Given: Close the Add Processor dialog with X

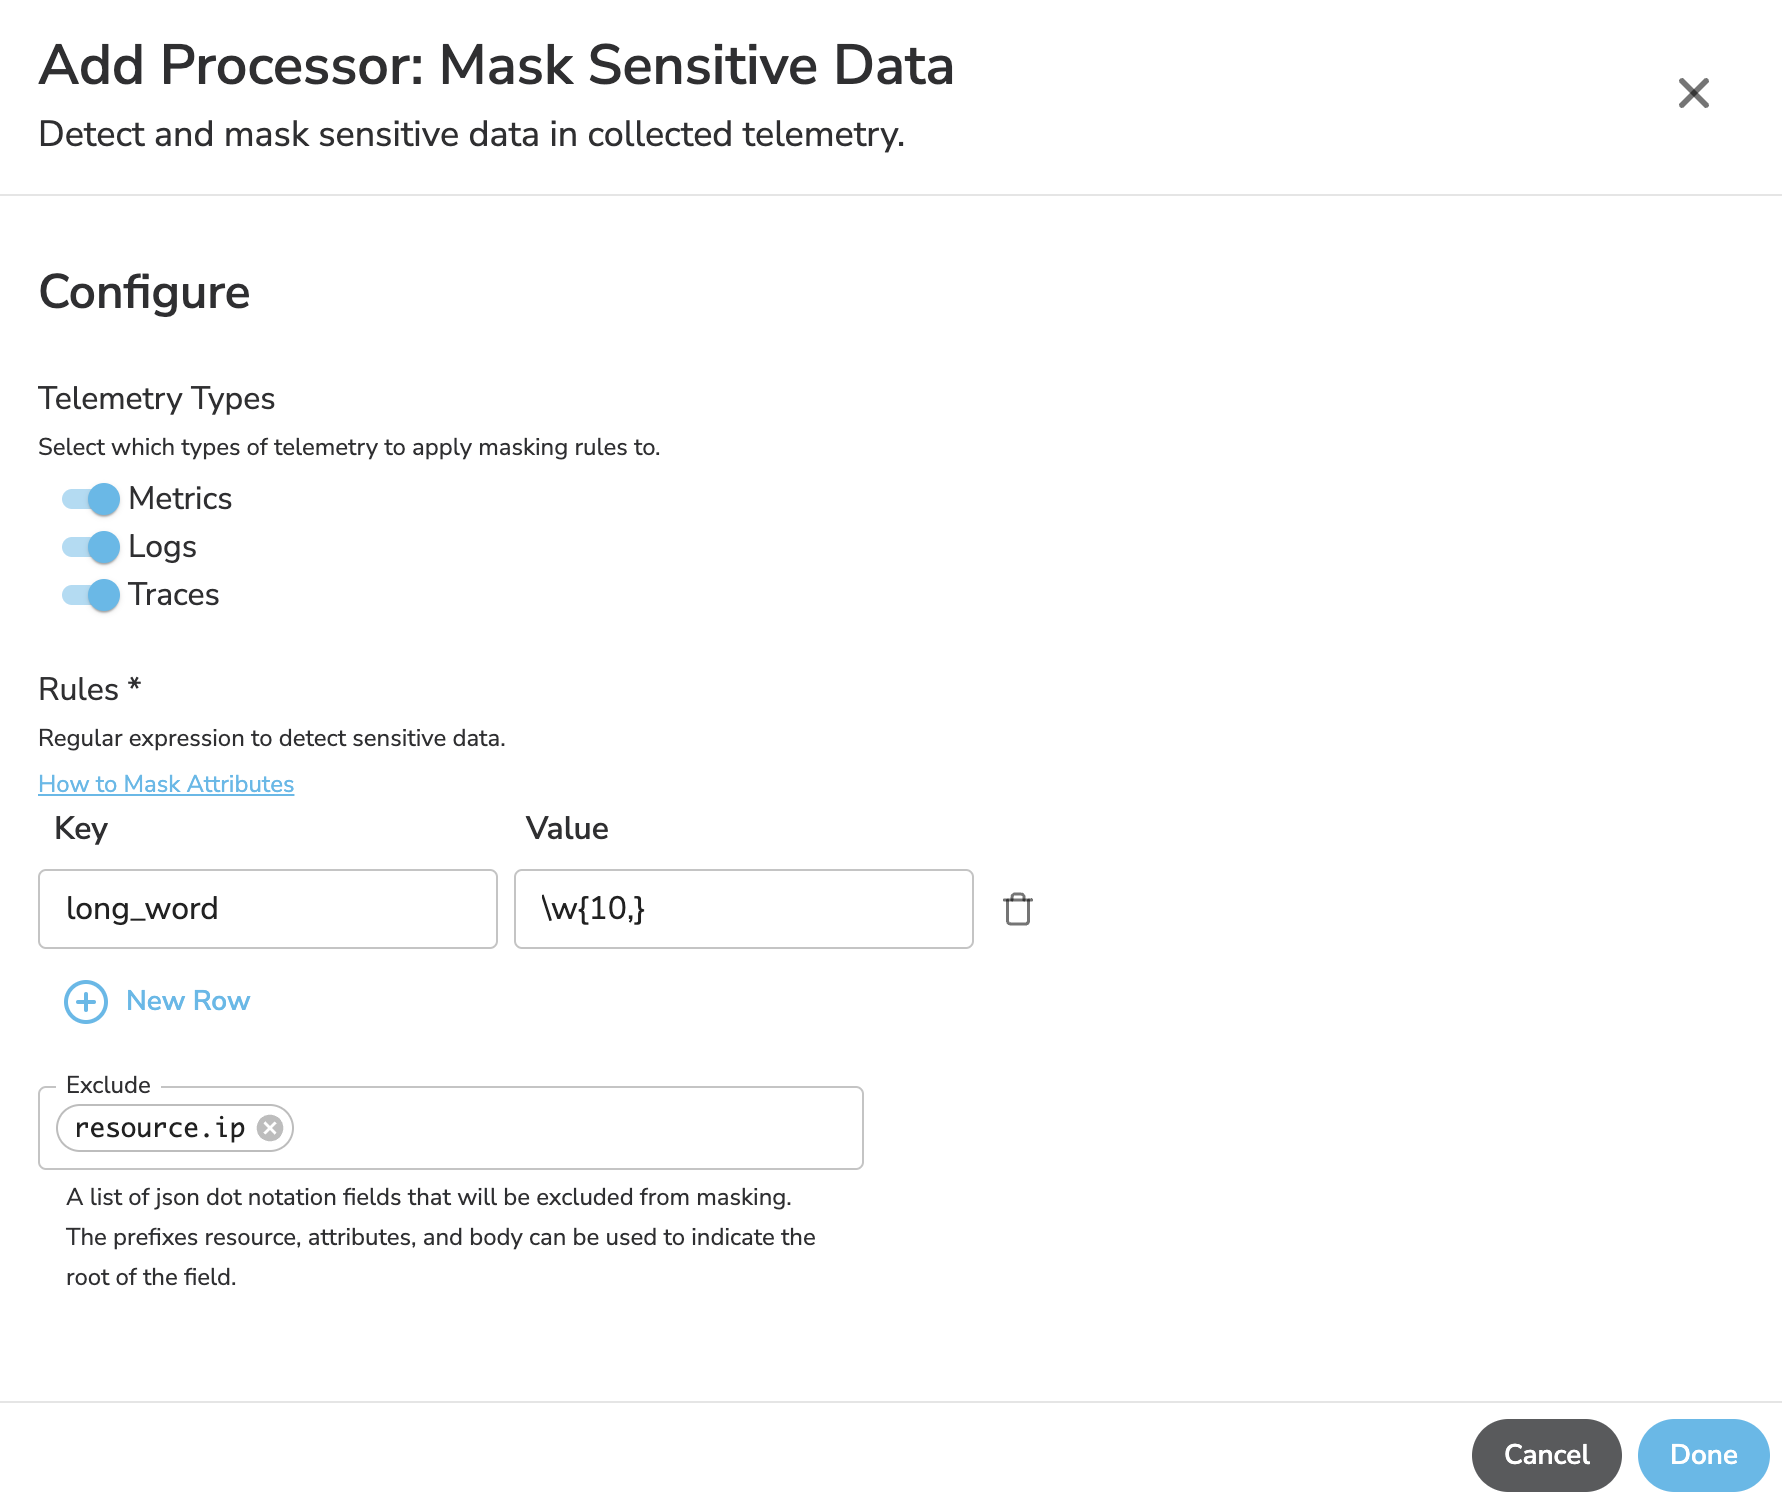Looking at the screenshot, I should 1693,93.
